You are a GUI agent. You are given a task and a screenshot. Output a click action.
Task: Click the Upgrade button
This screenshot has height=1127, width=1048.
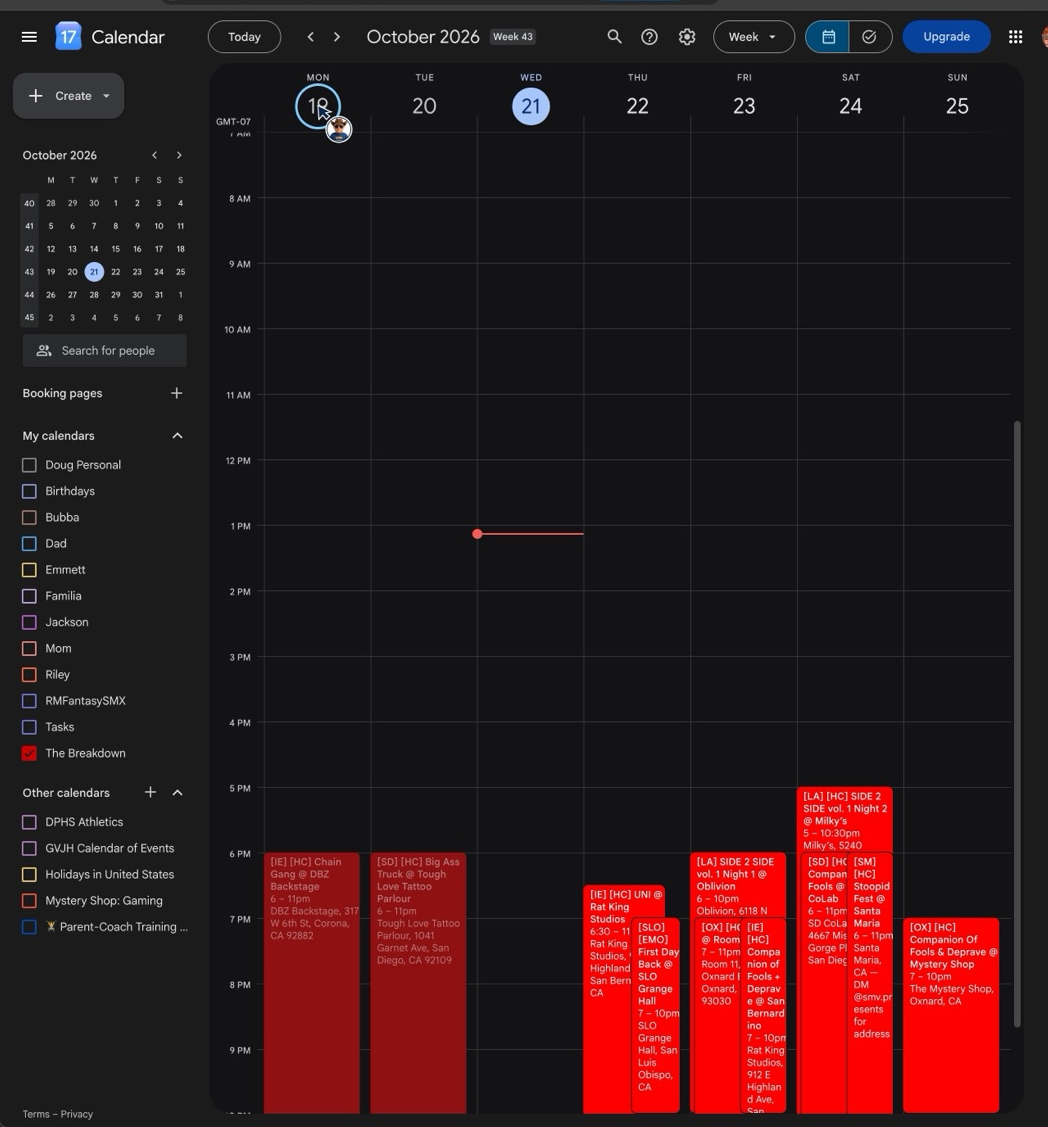tap(946, 37)
